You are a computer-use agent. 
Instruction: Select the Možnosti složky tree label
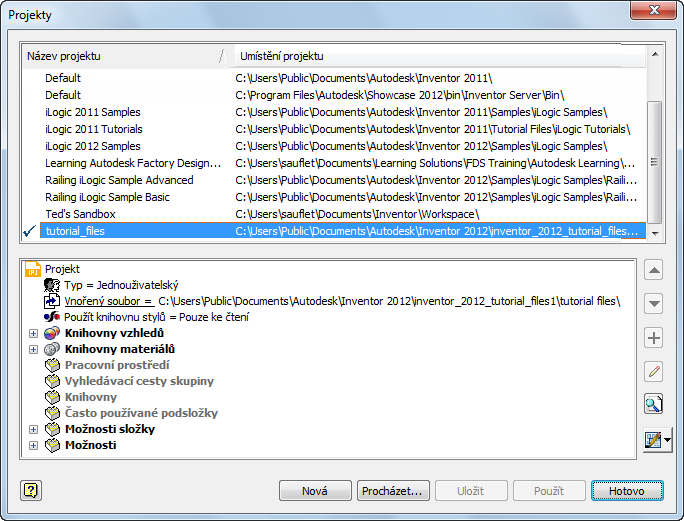[110, 429]
